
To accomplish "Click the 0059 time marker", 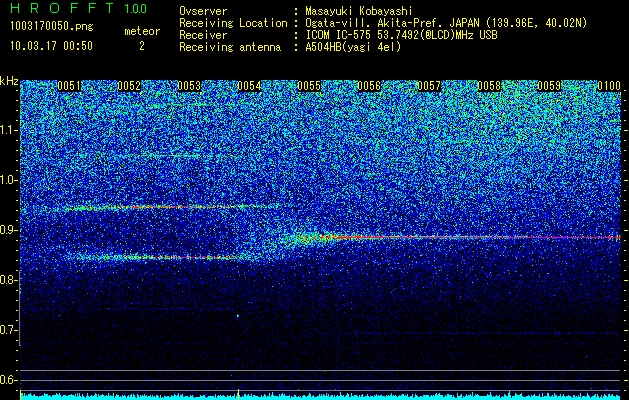I will coord(549,86).
